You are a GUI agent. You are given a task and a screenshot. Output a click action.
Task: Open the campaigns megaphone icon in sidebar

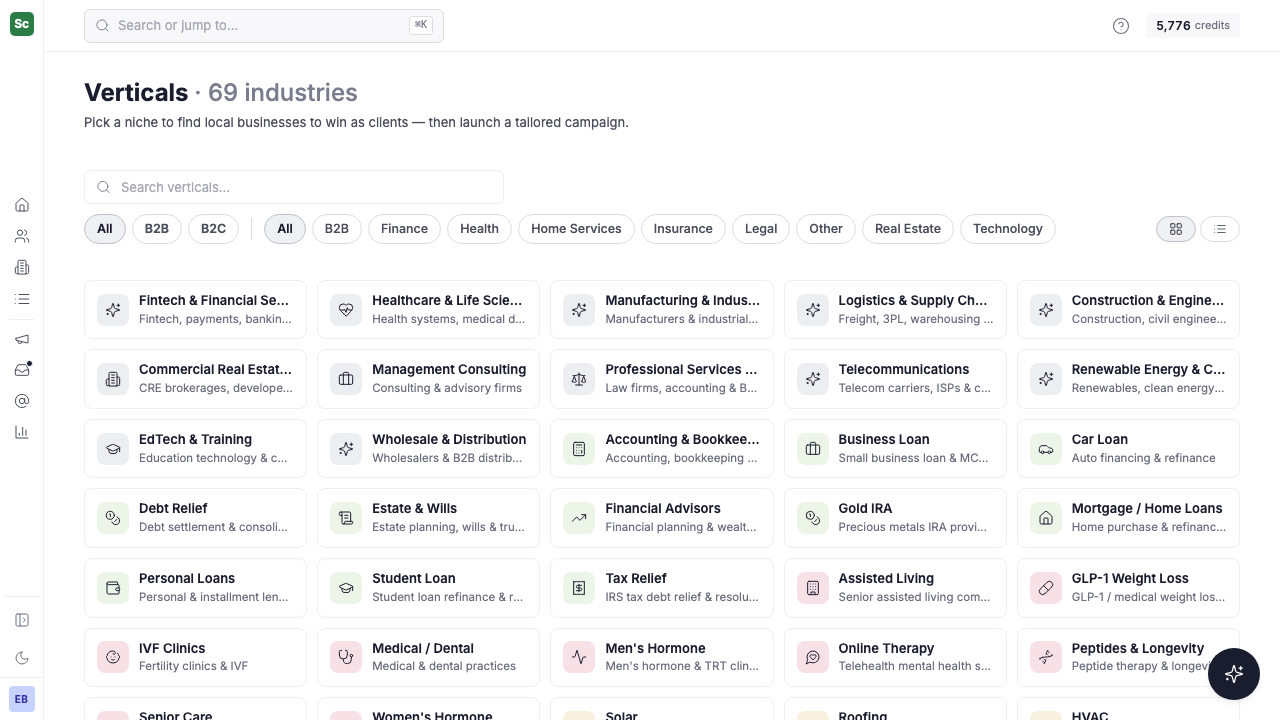22,339
